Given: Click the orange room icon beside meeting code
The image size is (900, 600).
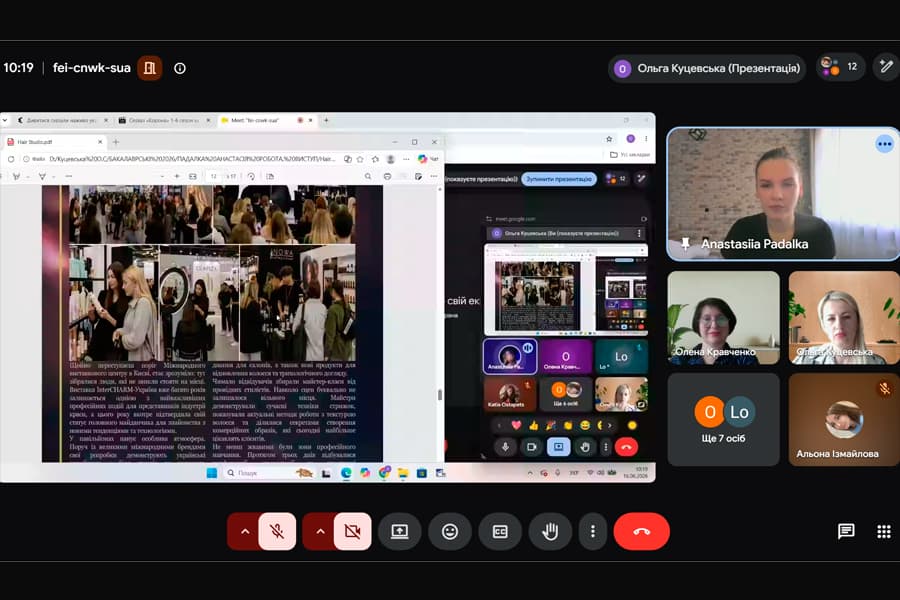Looking at the screenshot, I should 150,68.
